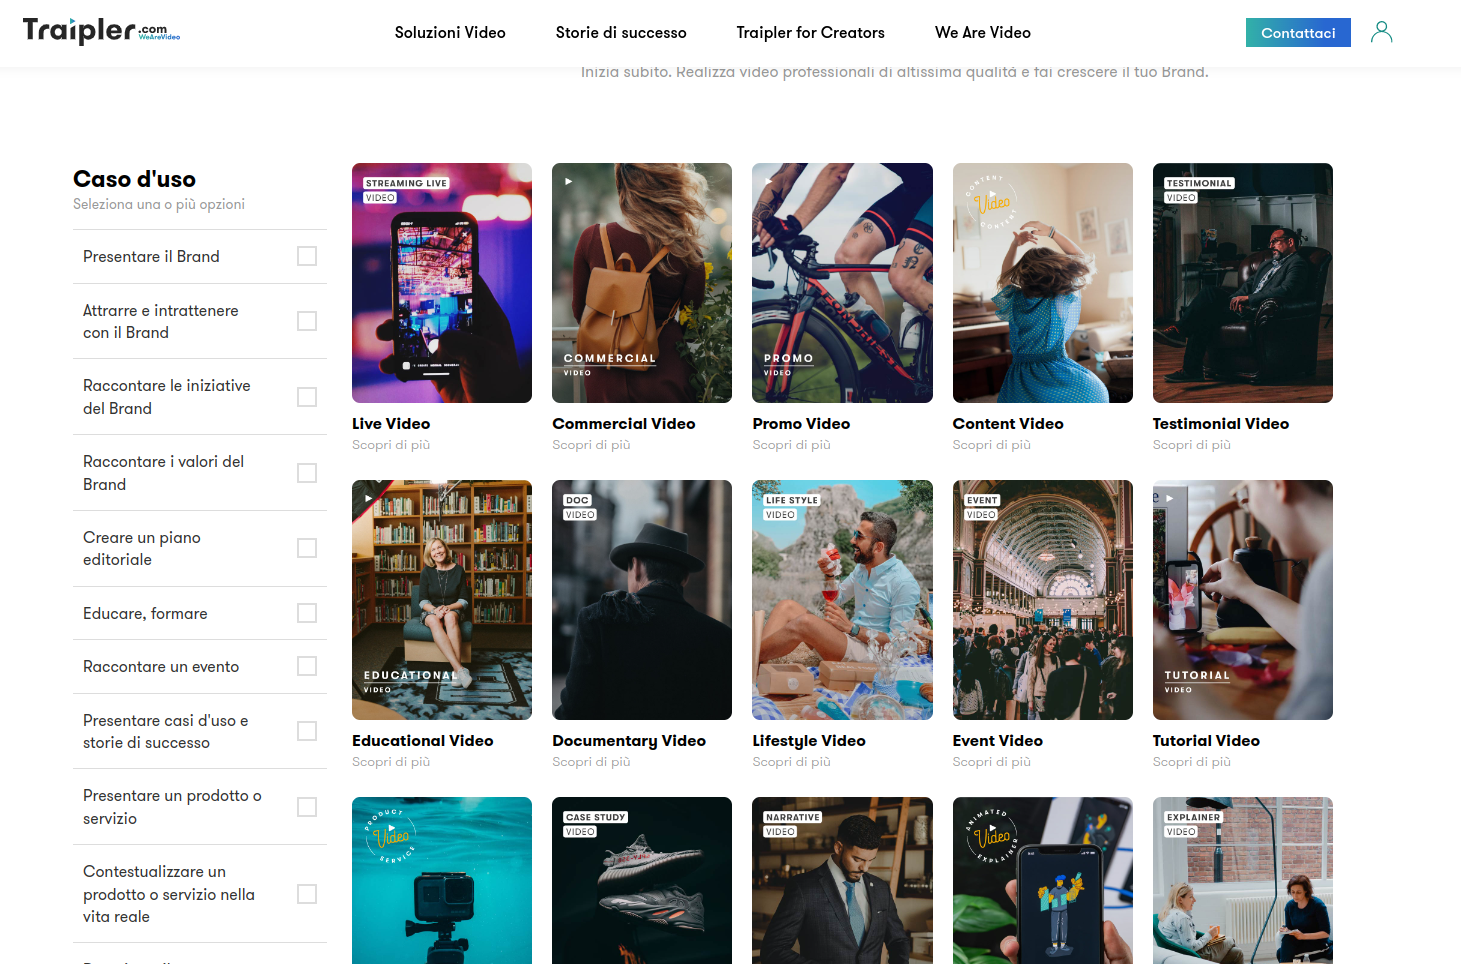This screenshot has width=1461, height=964.
Task: Check Raccontare le iniziative del Brand
Action: point(307,397)
